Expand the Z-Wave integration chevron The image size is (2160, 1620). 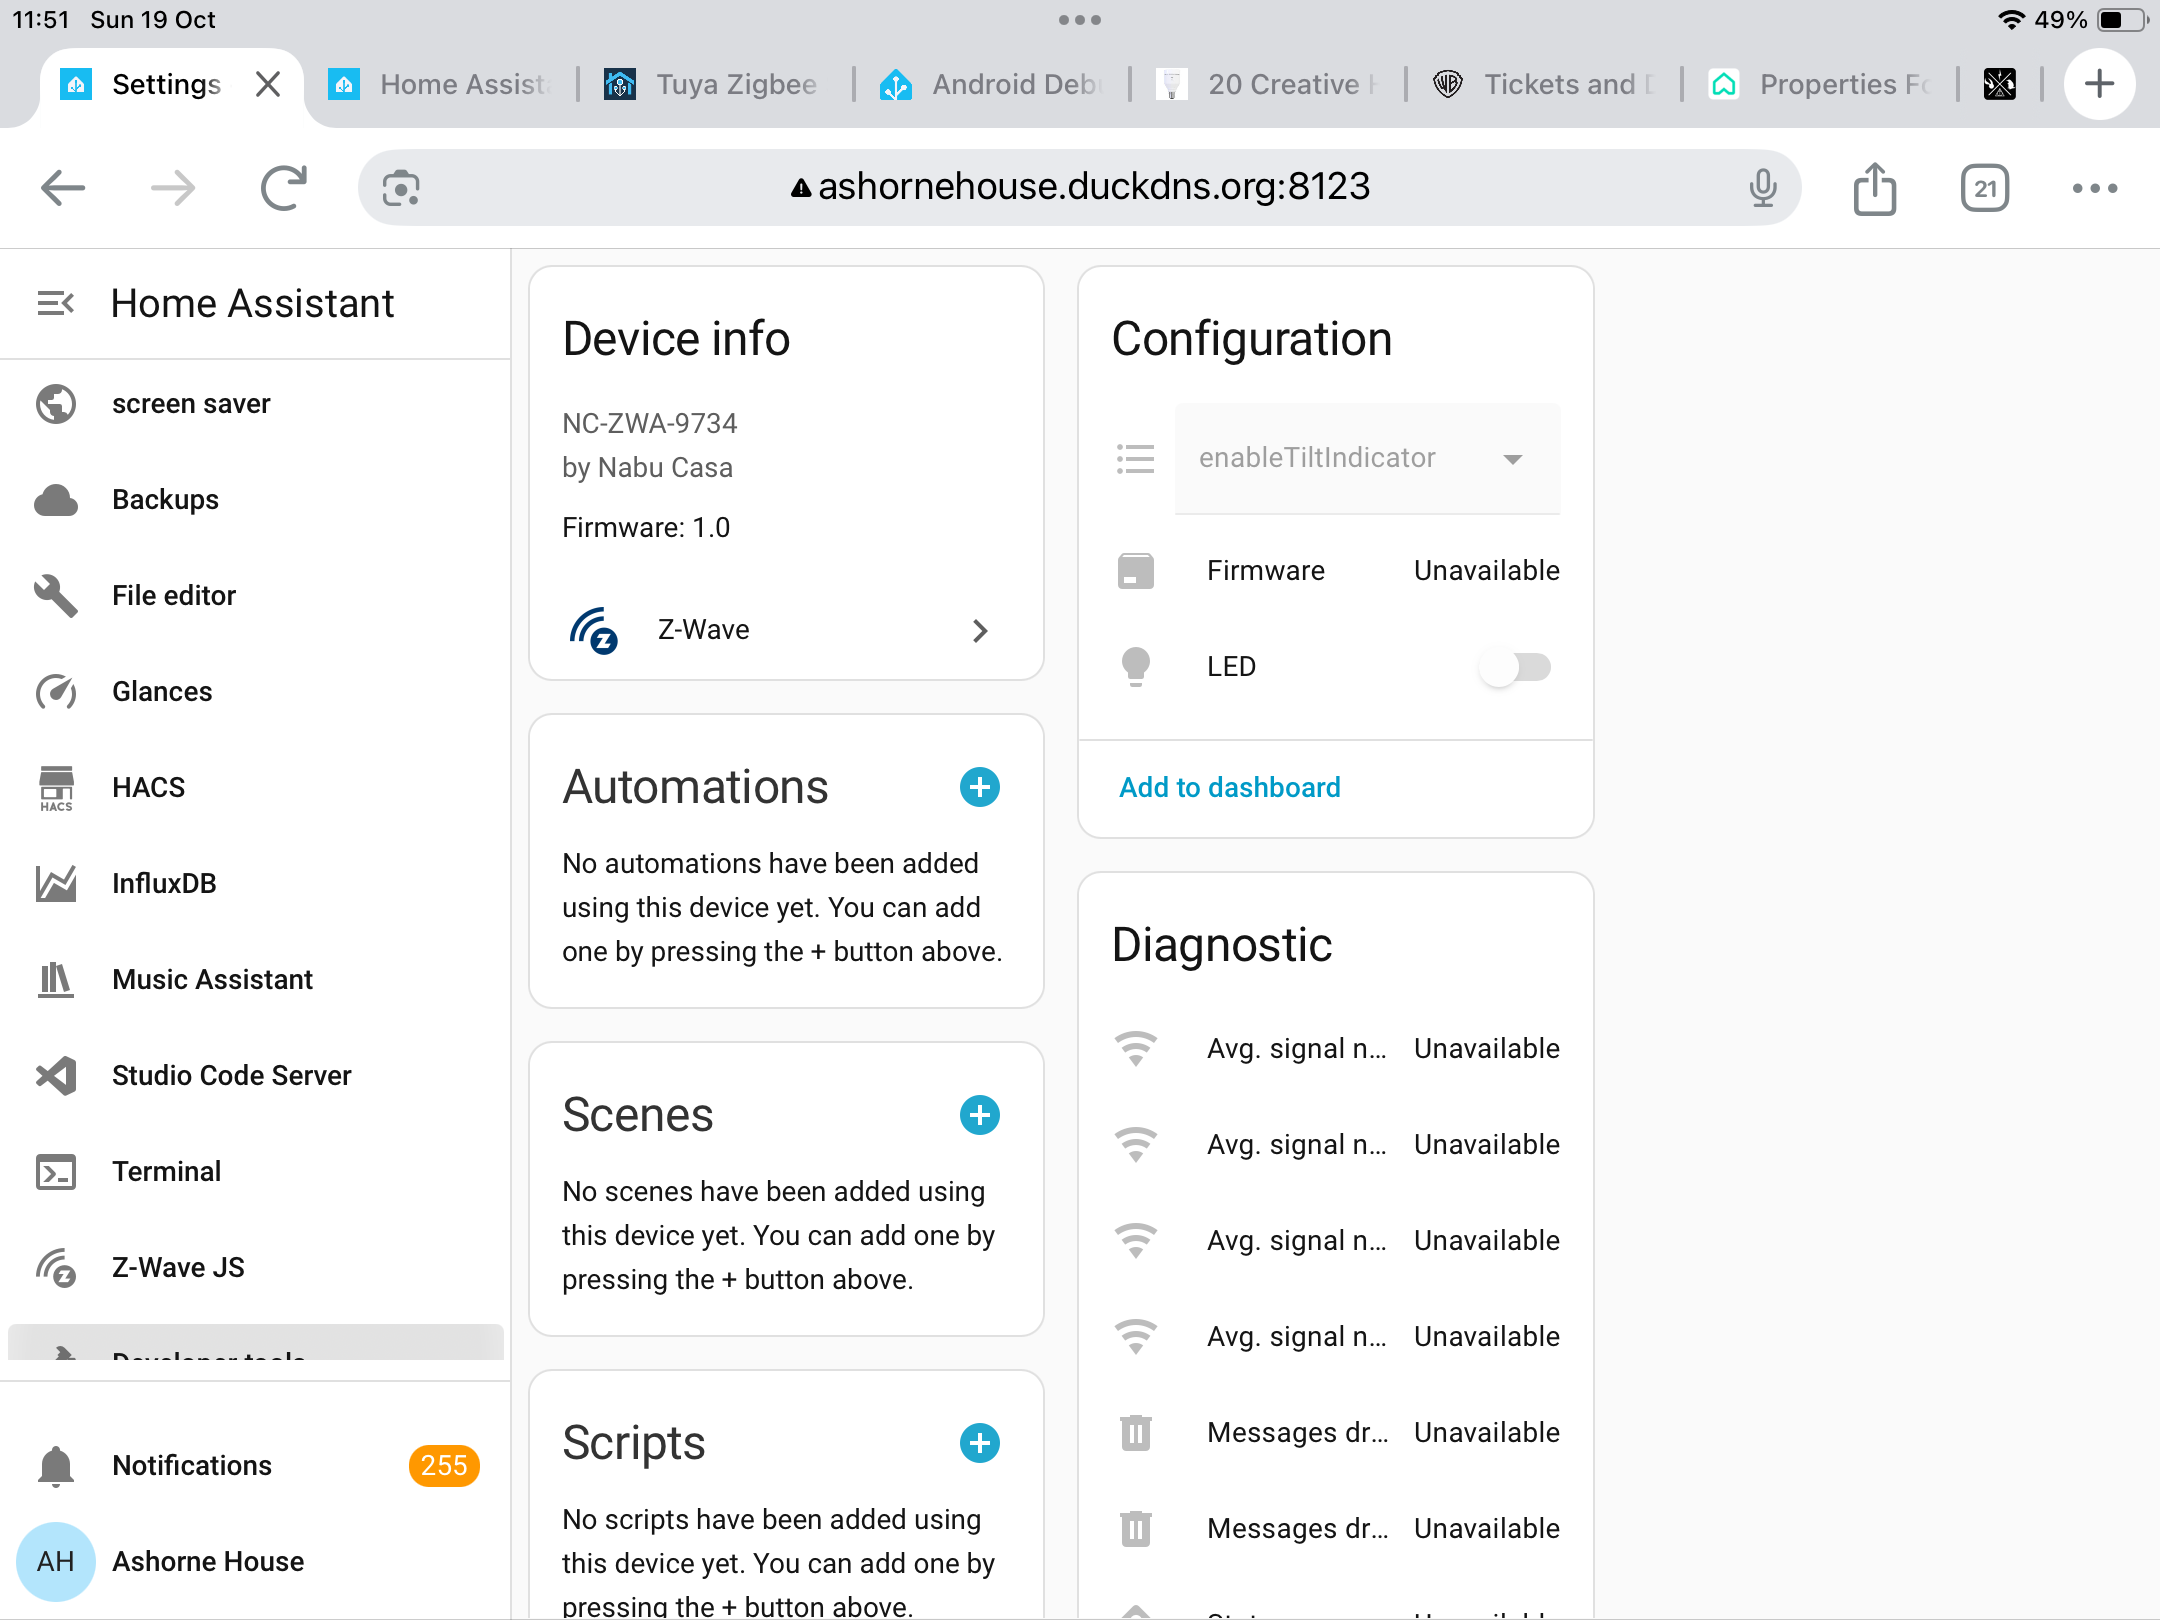(x=979, y=630)
